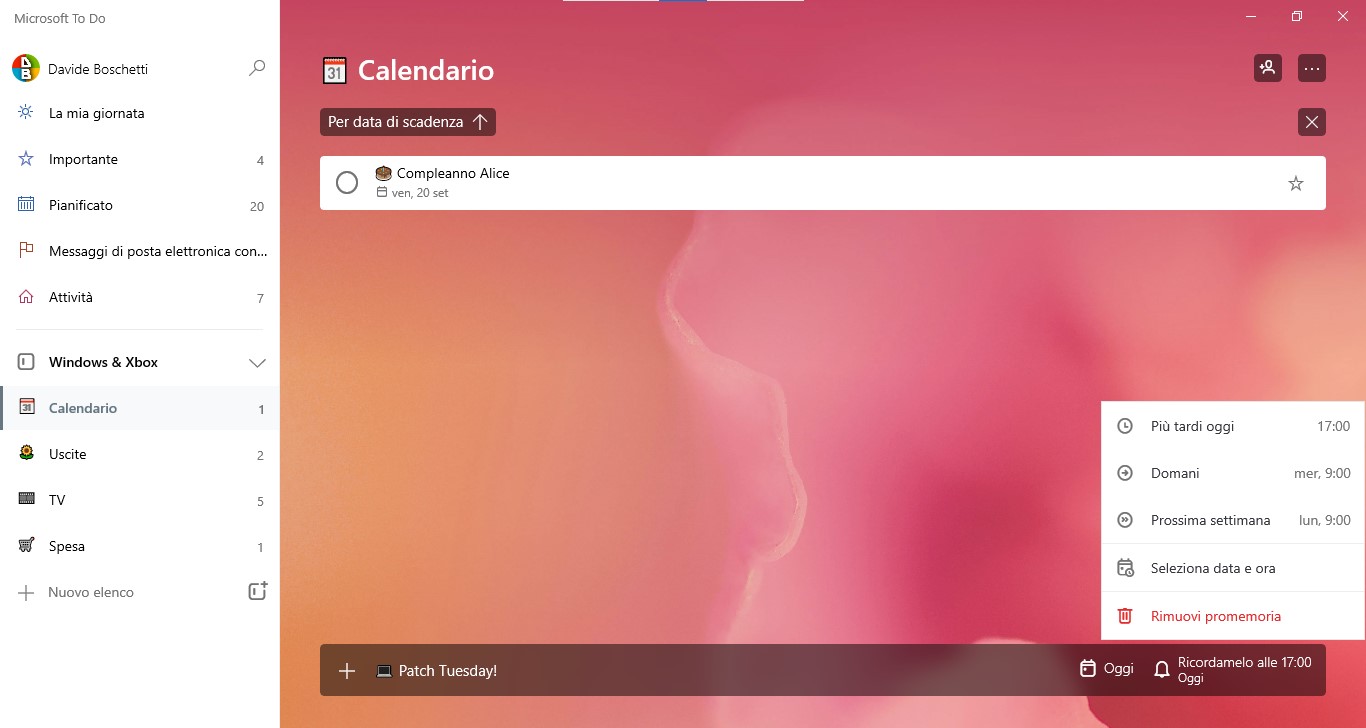
Task: Open the Pianificato smart list
Action: (140, 205)
